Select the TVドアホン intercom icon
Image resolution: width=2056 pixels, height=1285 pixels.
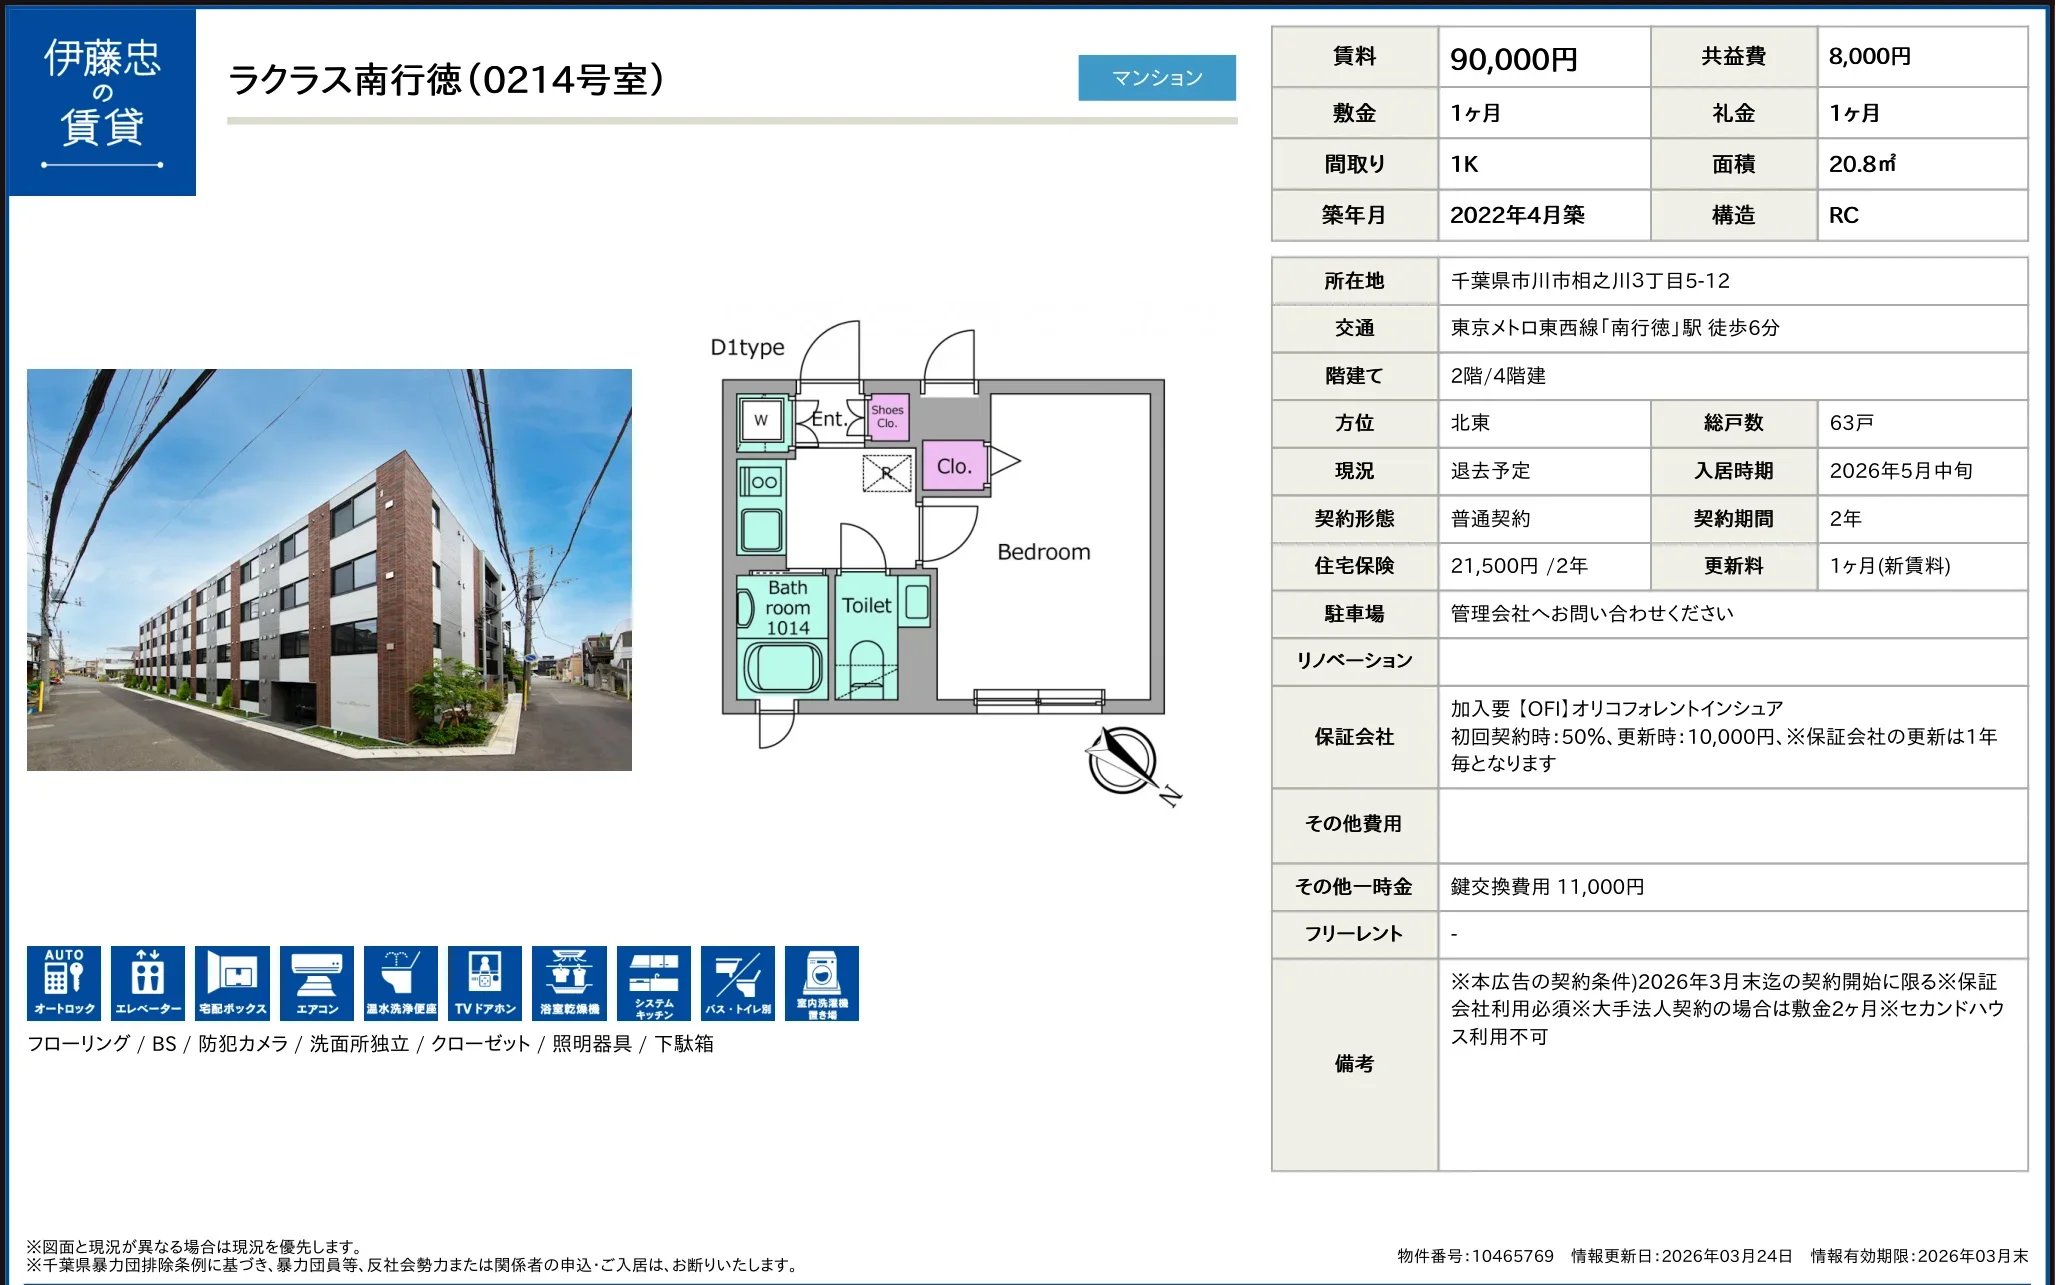pyautogui.click(x=485, y=982)
